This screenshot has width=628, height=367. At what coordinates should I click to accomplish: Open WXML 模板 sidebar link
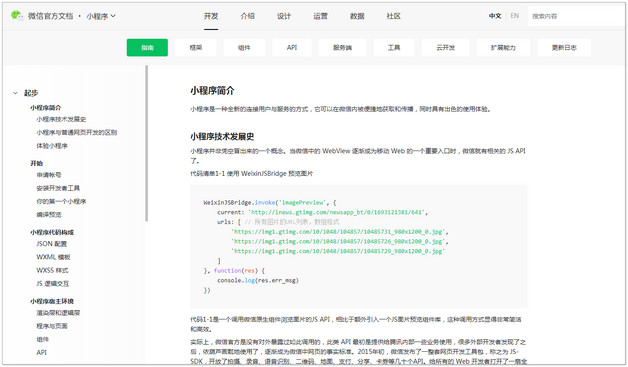pos(53,257)
